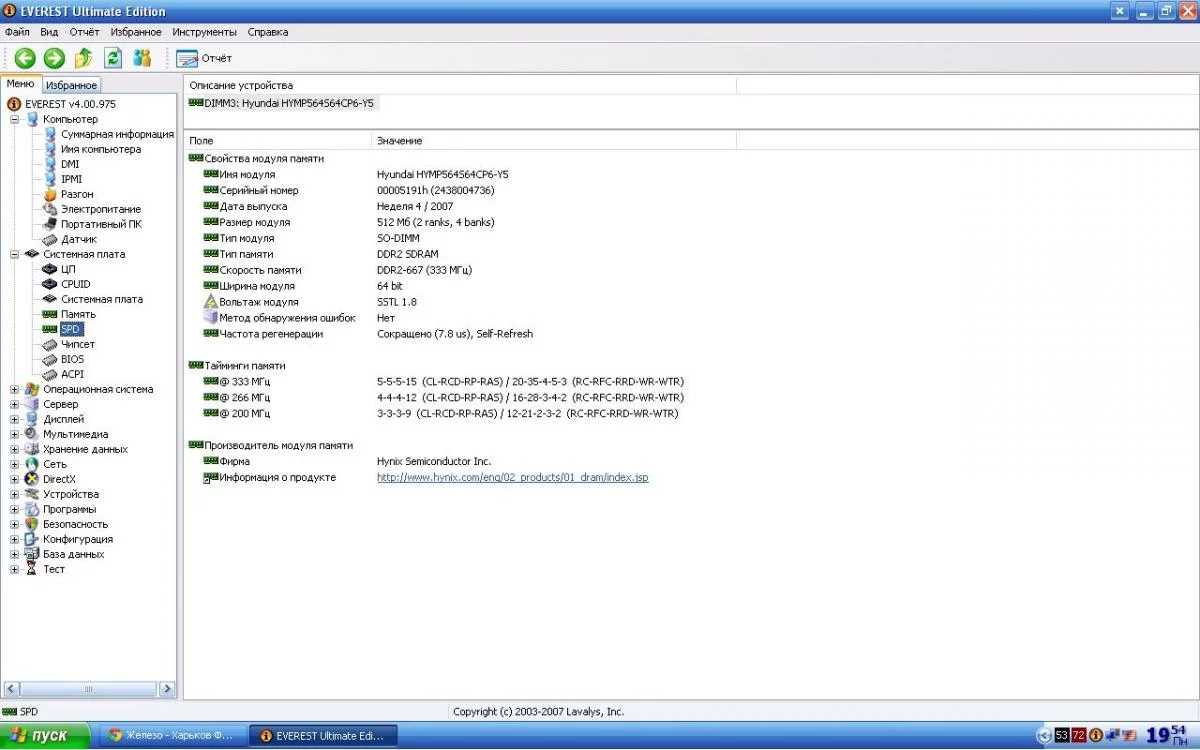
Task: Click the green Forward arrow toolbar icon
Action: [x=54, y=58]
